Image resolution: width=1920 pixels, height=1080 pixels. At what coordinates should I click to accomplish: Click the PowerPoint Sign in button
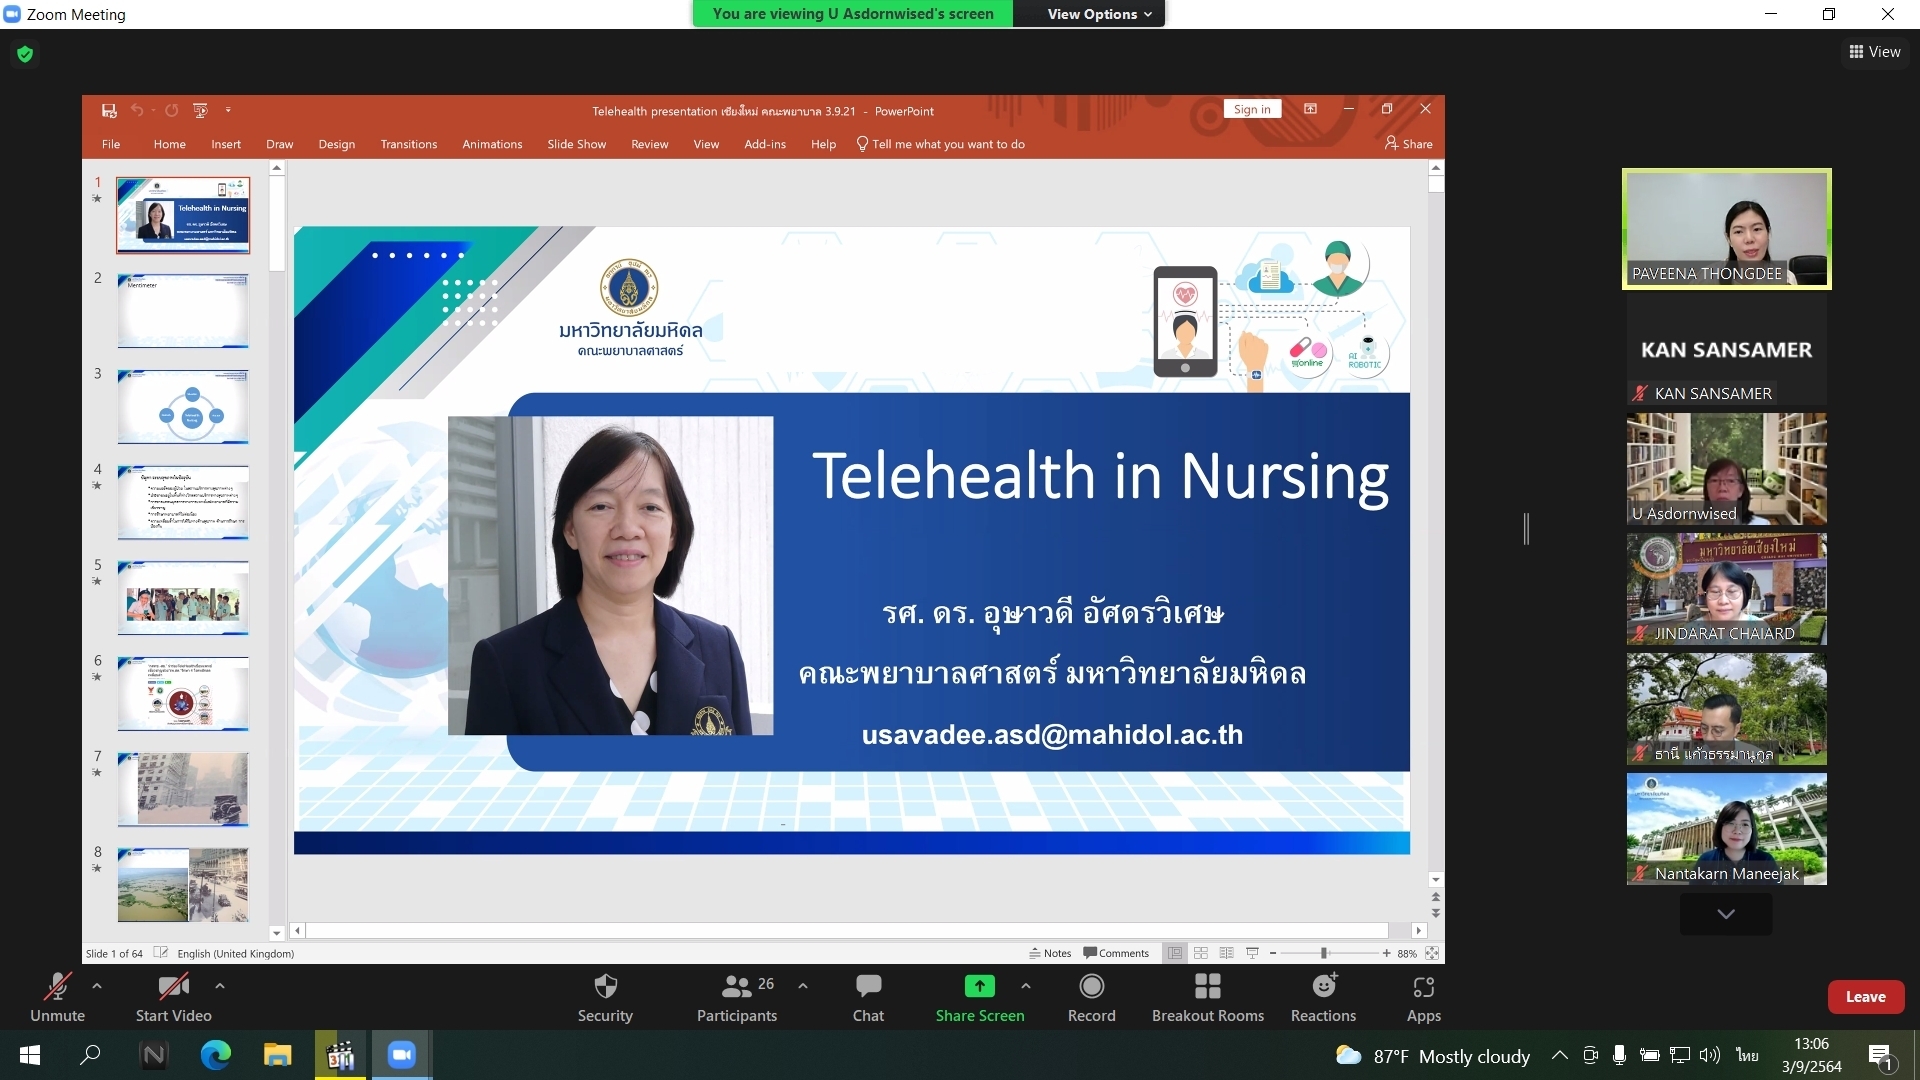[x=1252, y=109]
